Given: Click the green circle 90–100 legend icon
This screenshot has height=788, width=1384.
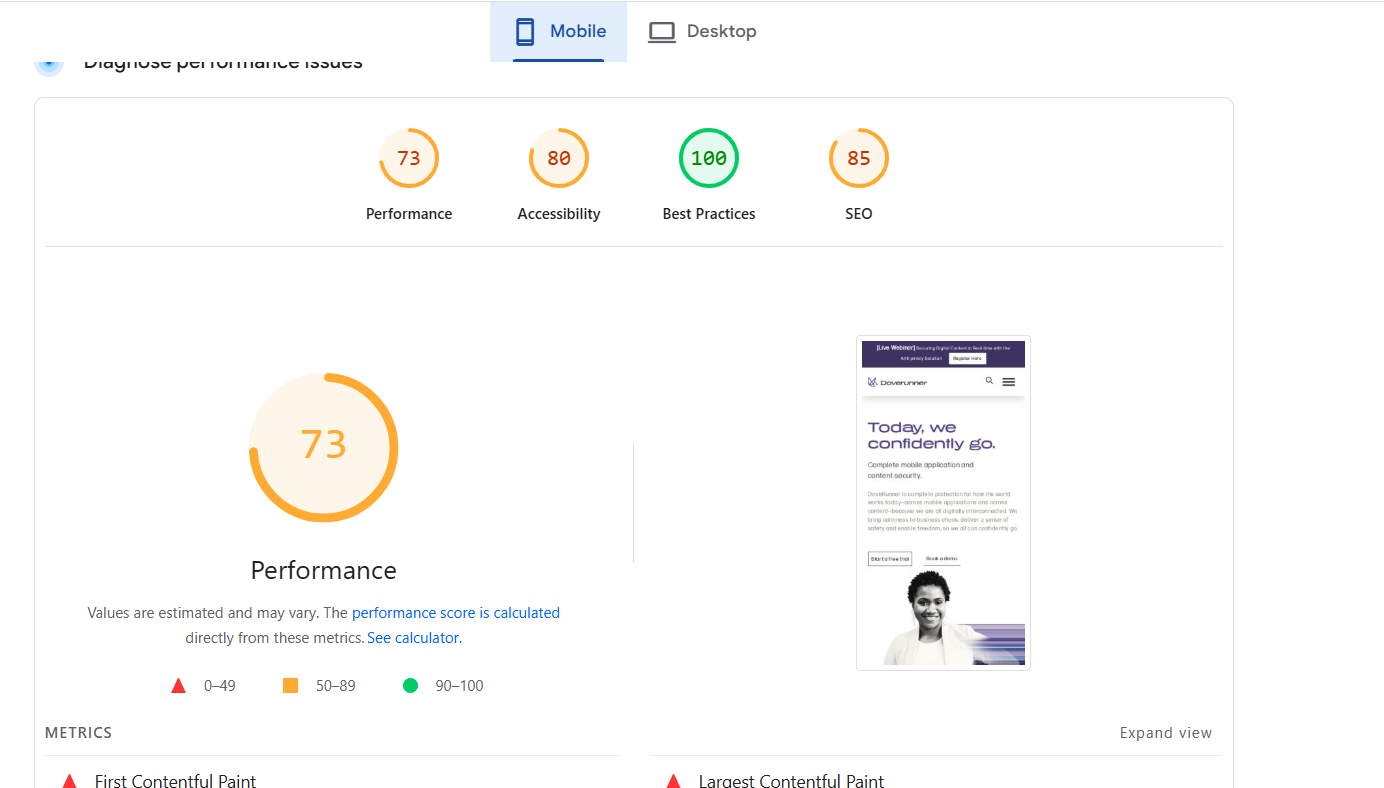Looking at the screenshot, I should pyautogui.click(x=410, y=686).
